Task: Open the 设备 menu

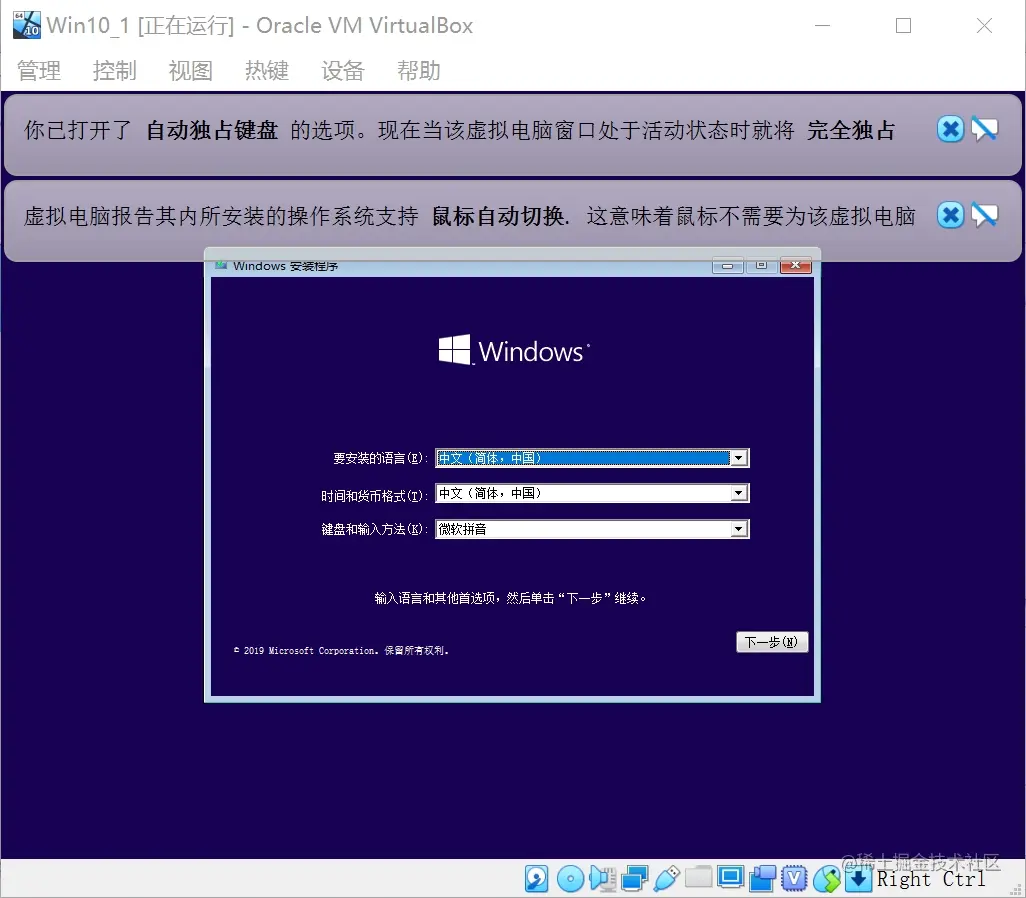Action: click(x=342, y=70)
